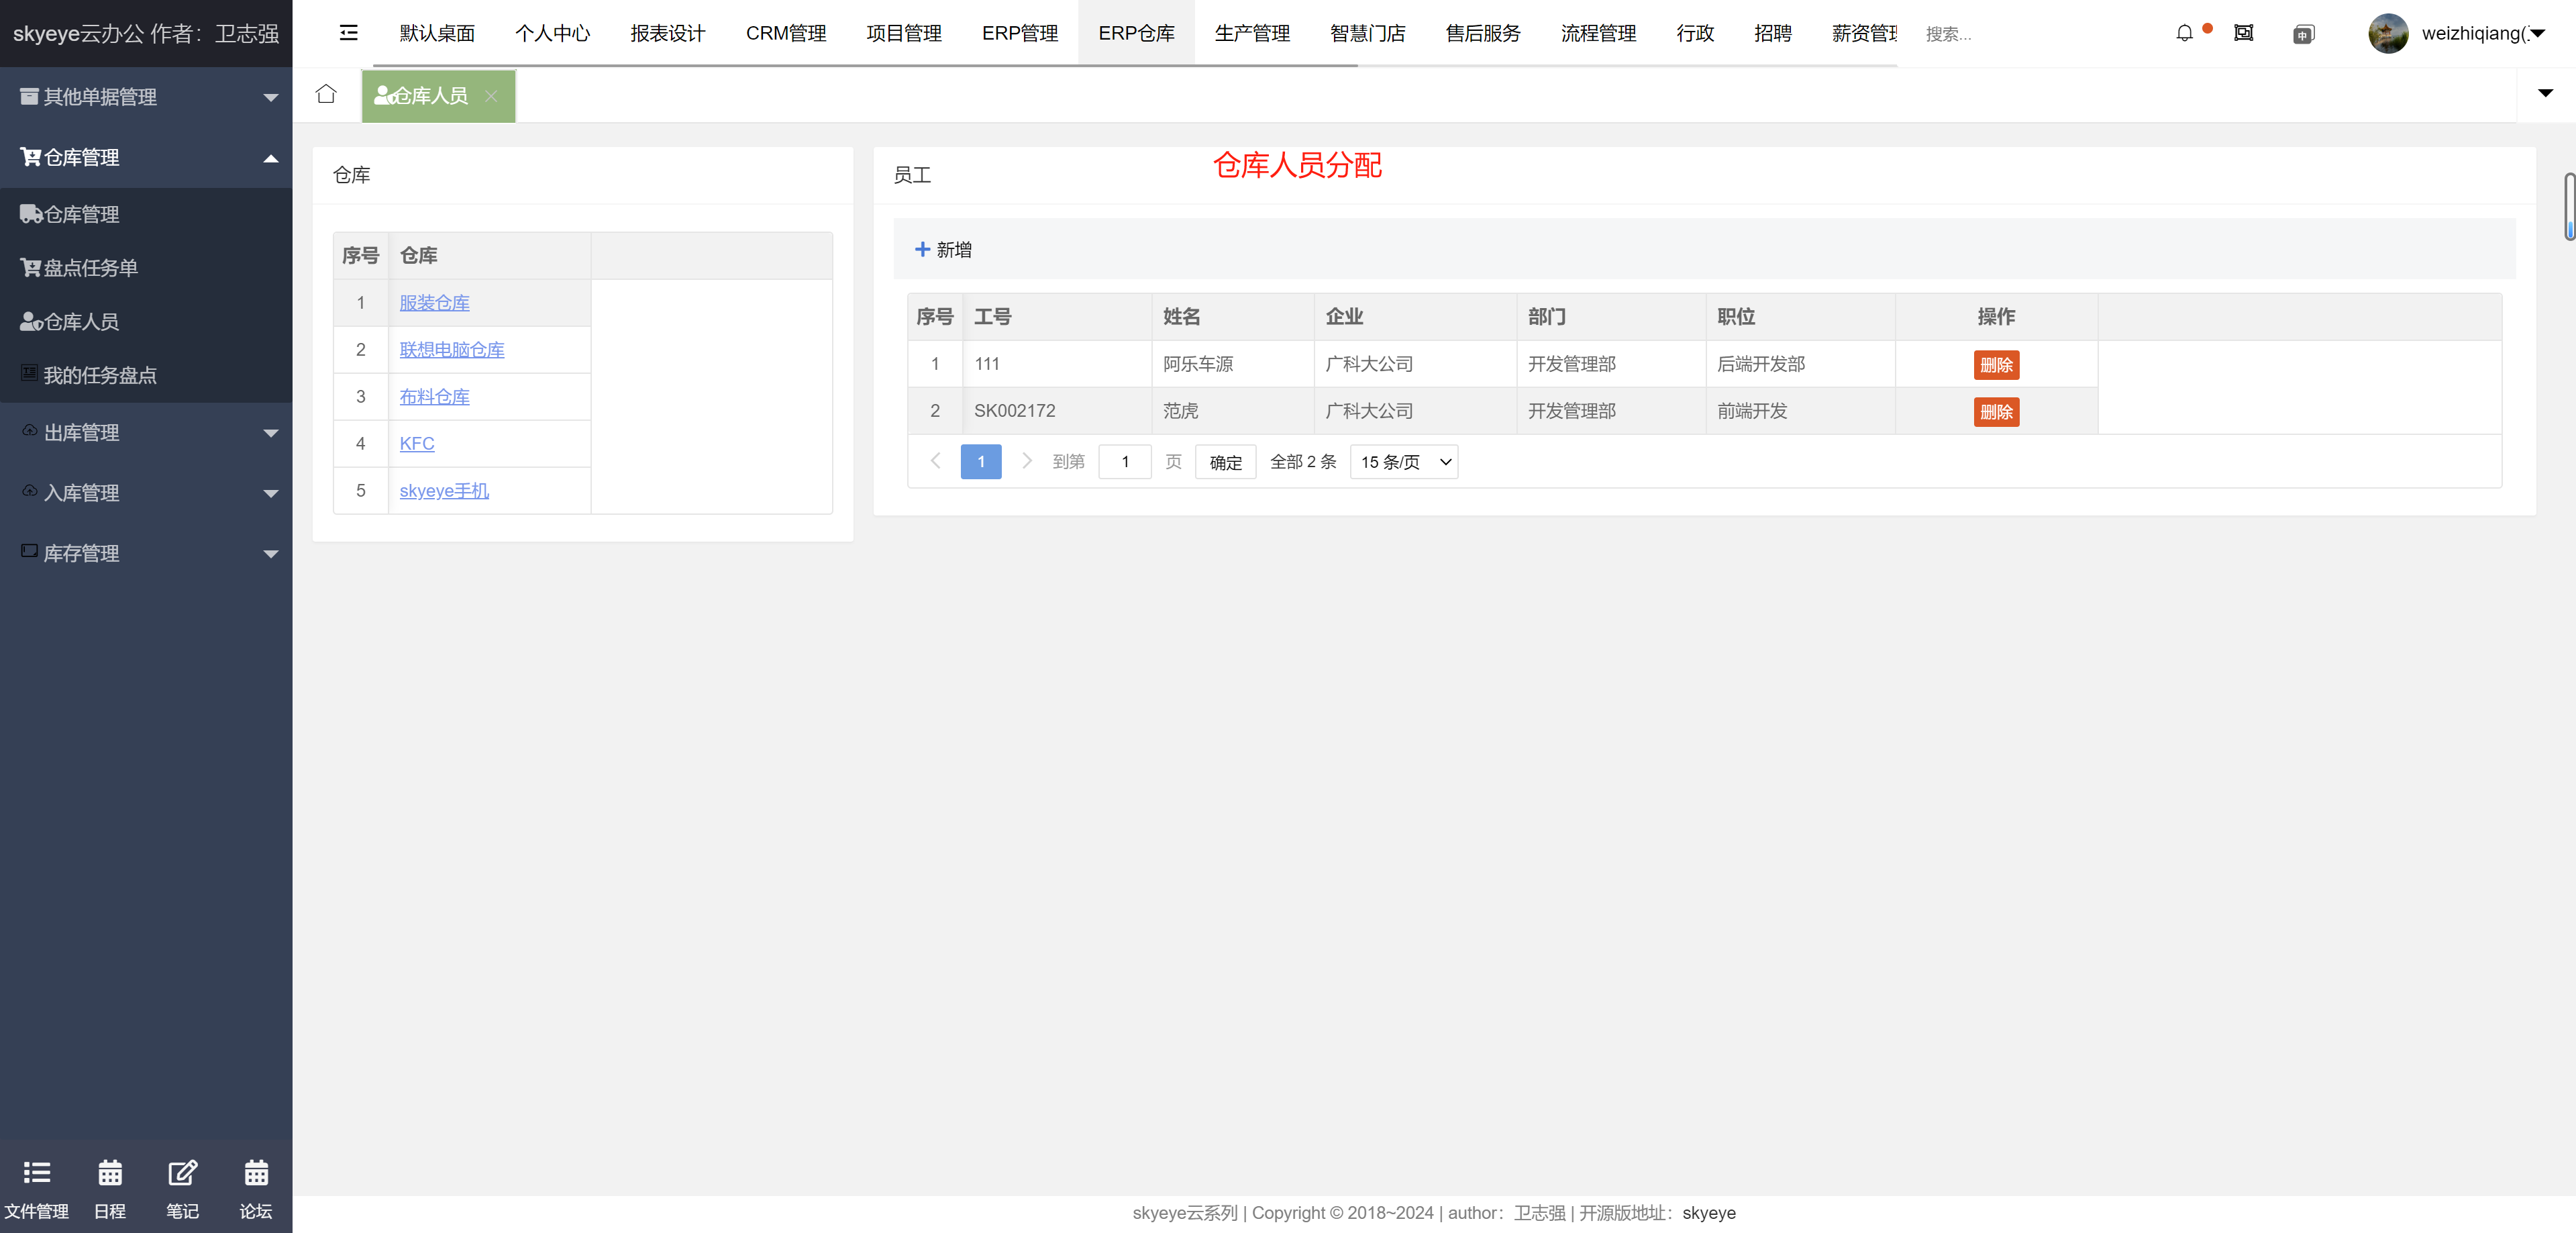The width and height of the screenshot is (2576, 1233).
Task: Open the 联想电脑仓库 warehouse link
Action: tap(452, 350)
